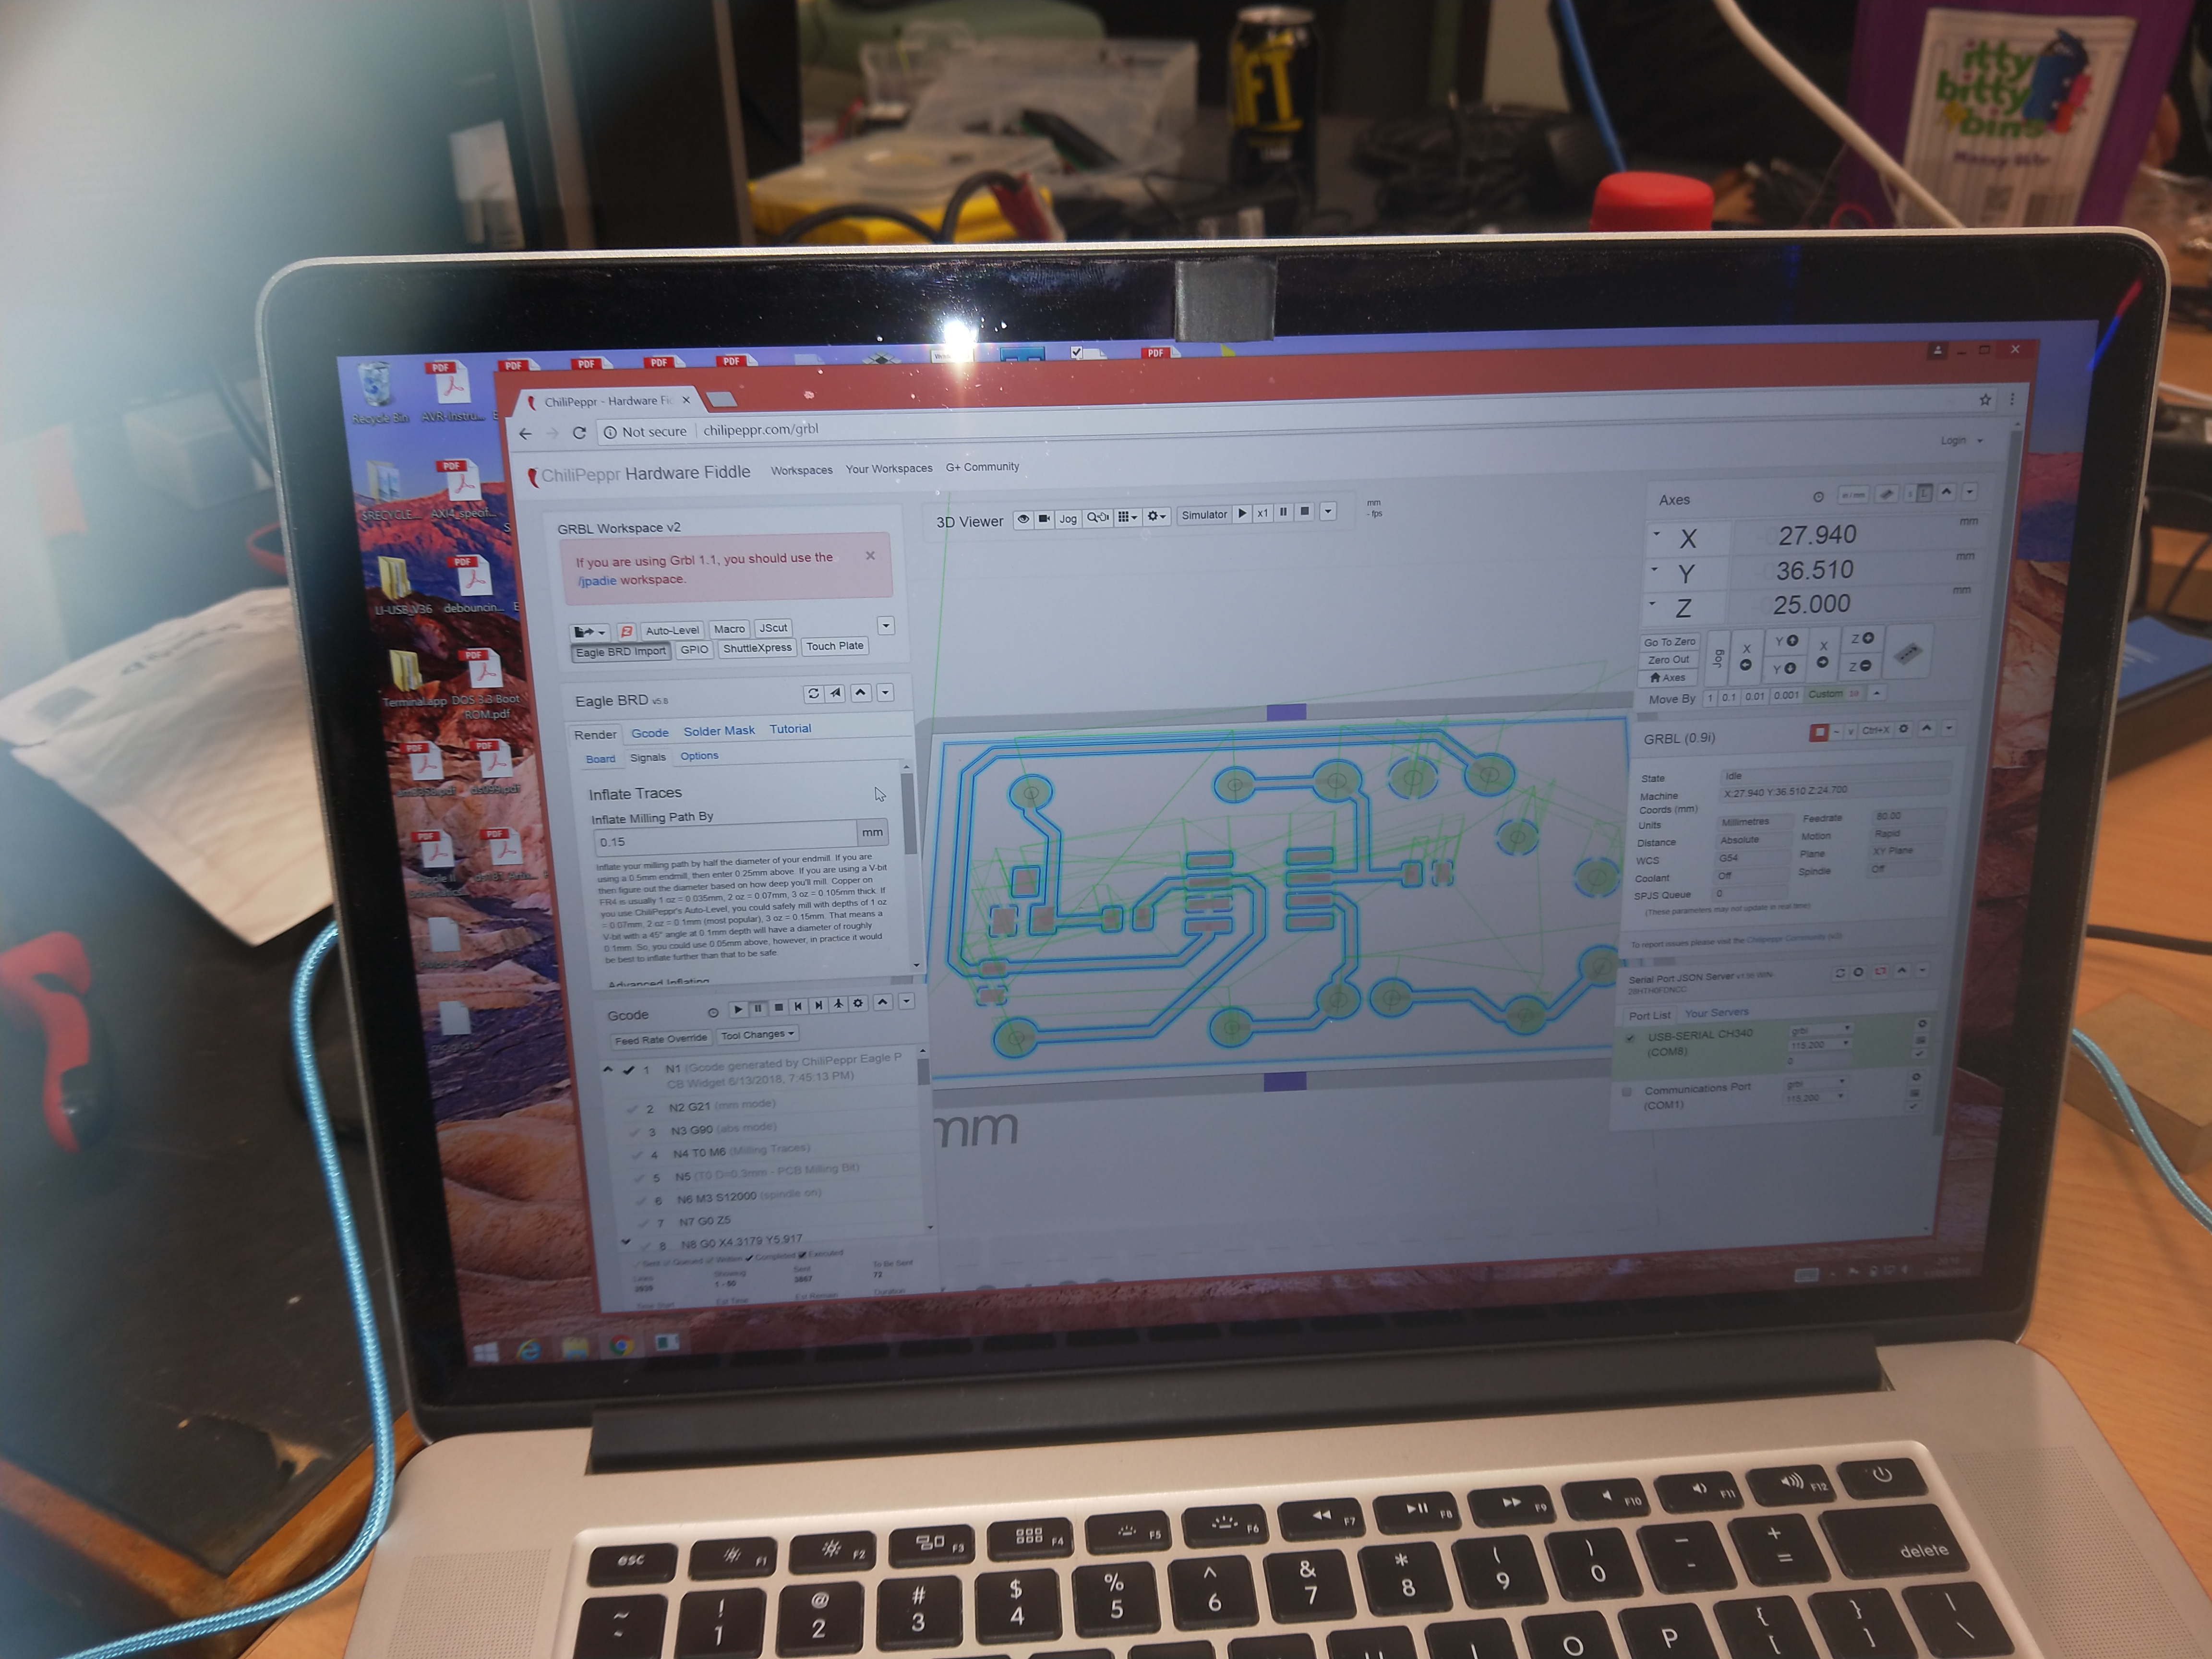Viewport: 2212px width, 1659px height.
Task: Jog Z axis down (Z minus)
Action: pos(1860,666)
